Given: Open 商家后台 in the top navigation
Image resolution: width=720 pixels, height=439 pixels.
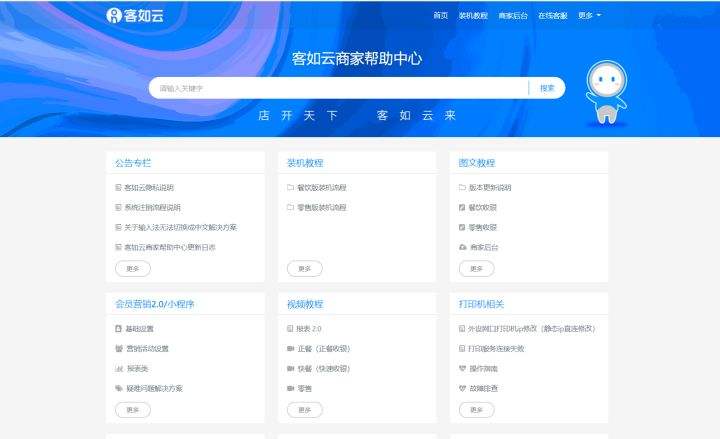Looking at the screenshot, I should click(x=513, y=16).
